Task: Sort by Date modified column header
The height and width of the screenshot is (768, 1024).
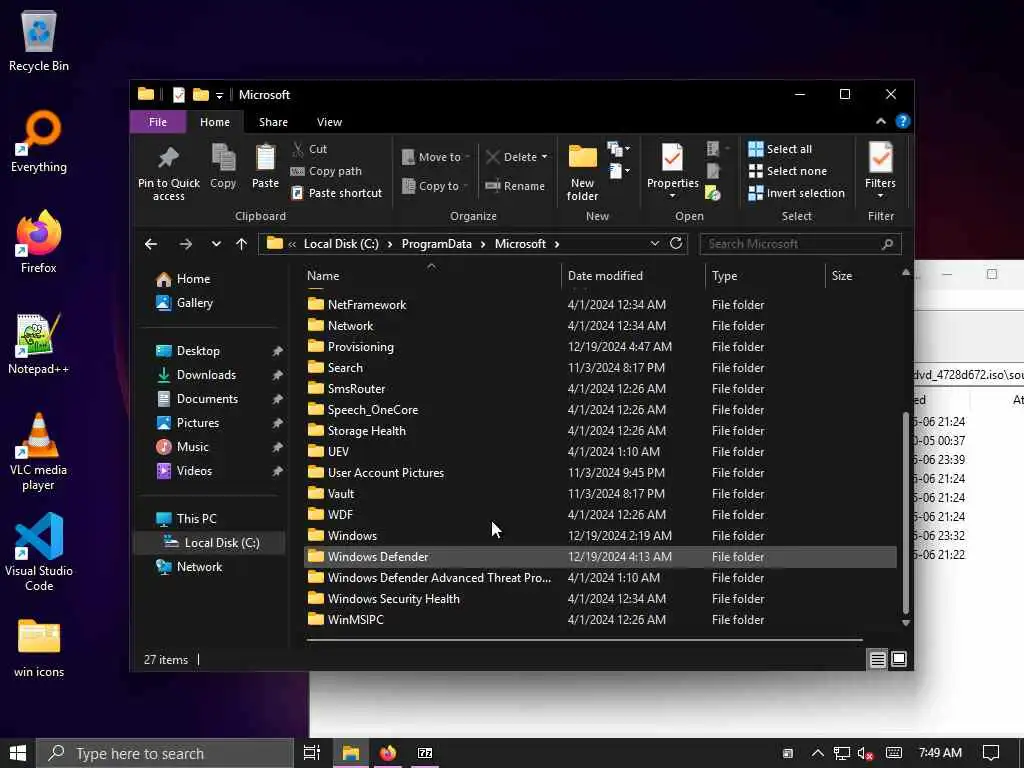Action: tap(633, 276)
